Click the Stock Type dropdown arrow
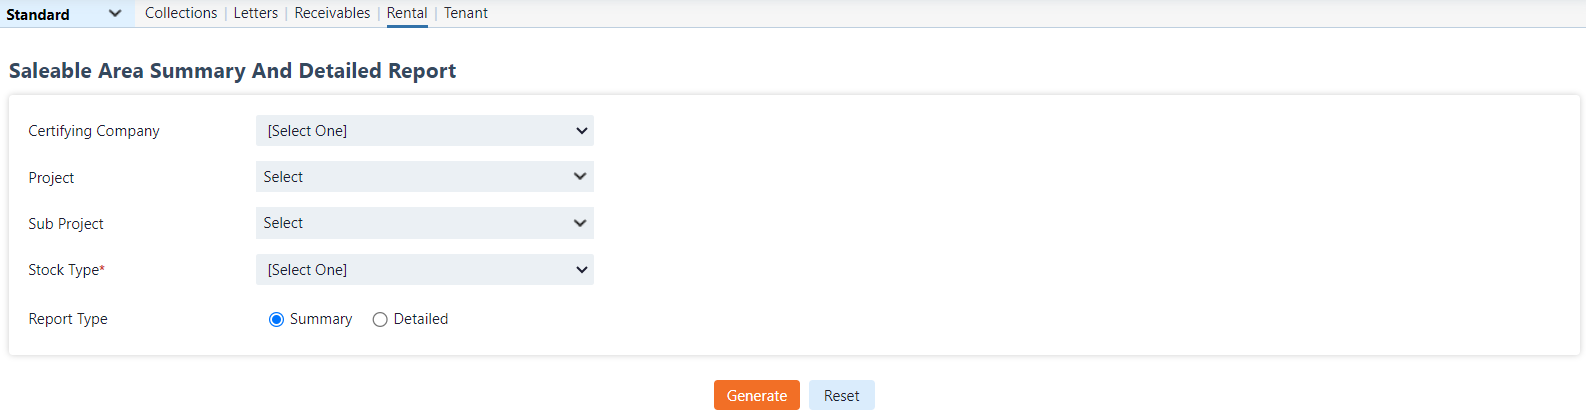Viewport: 1586px width, 418px height. click(582, 270)
